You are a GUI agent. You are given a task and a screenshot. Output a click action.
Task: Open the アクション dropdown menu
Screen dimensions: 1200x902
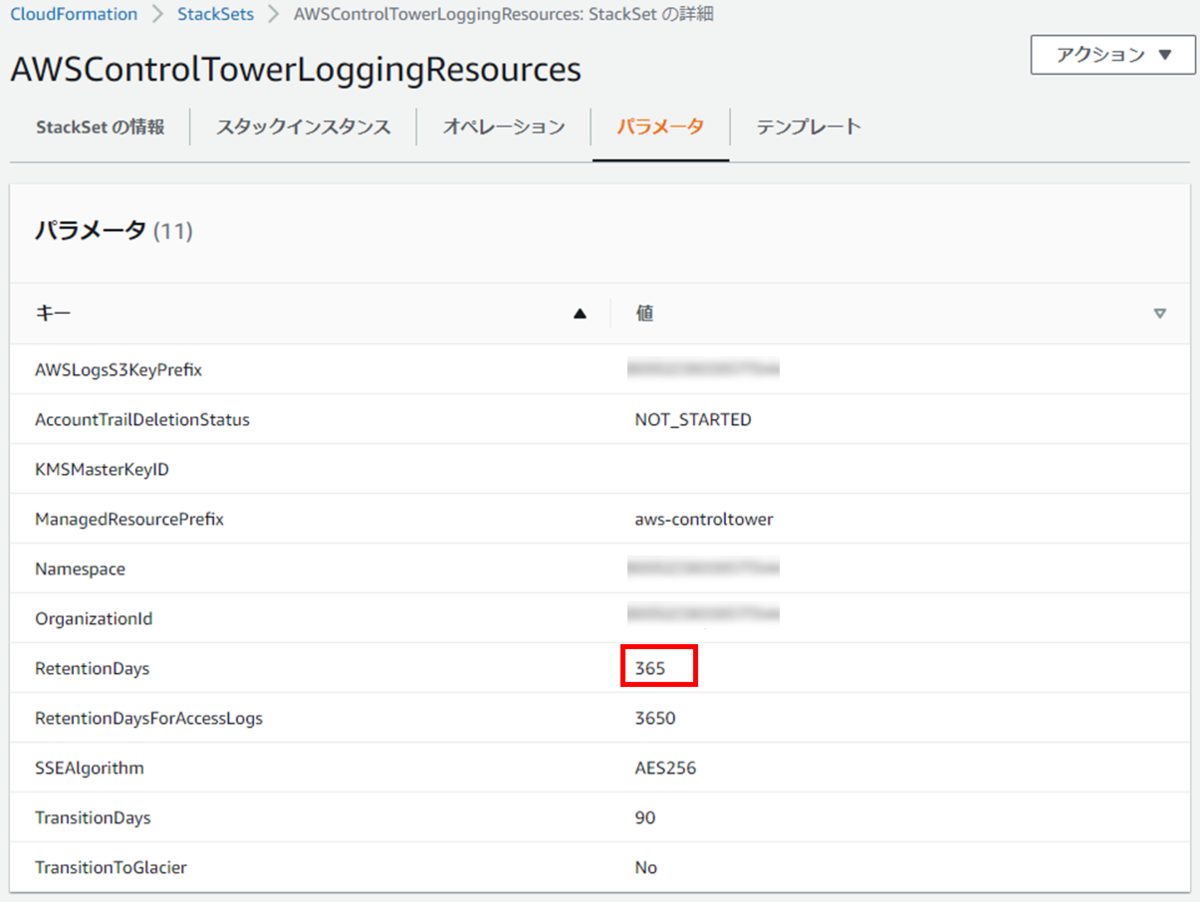(1112, 55)
